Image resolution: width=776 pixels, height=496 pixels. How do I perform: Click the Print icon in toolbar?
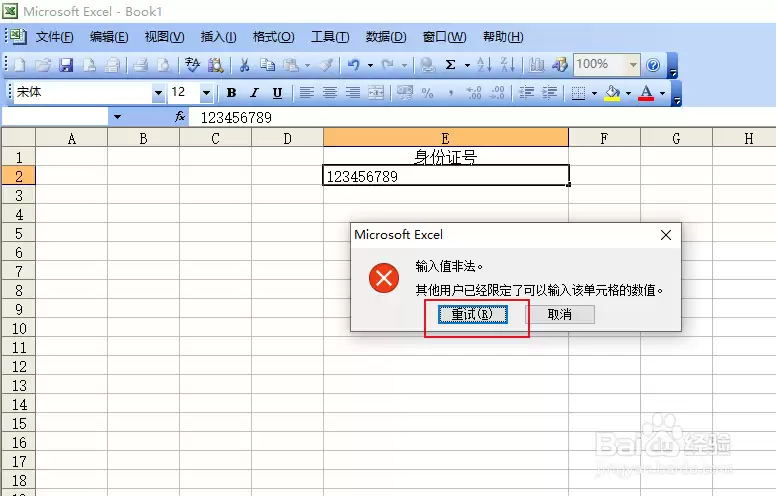point(141,65)
